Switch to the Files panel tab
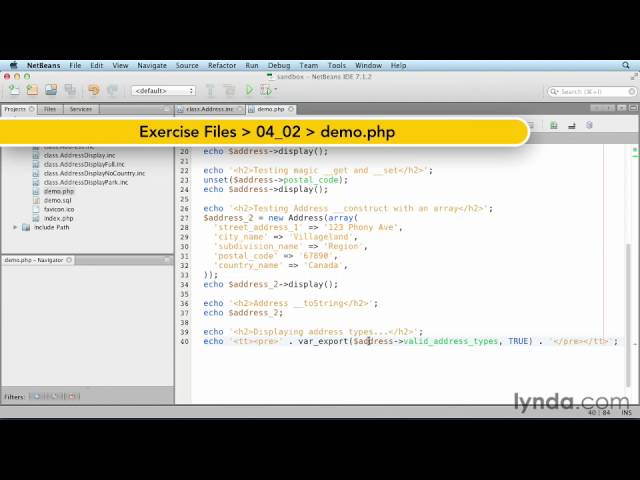 [x=50, y=109]
